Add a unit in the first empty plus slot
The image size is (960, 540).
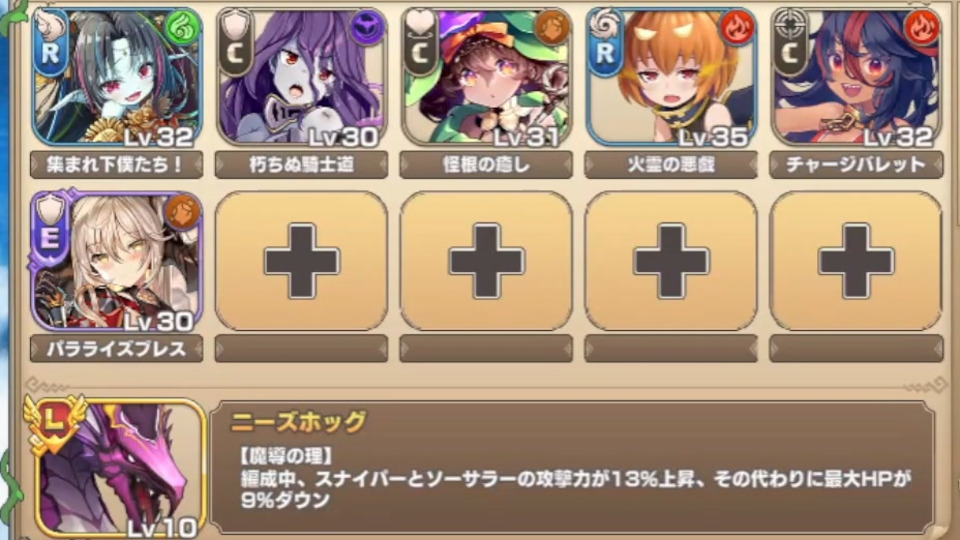point(301,261)
